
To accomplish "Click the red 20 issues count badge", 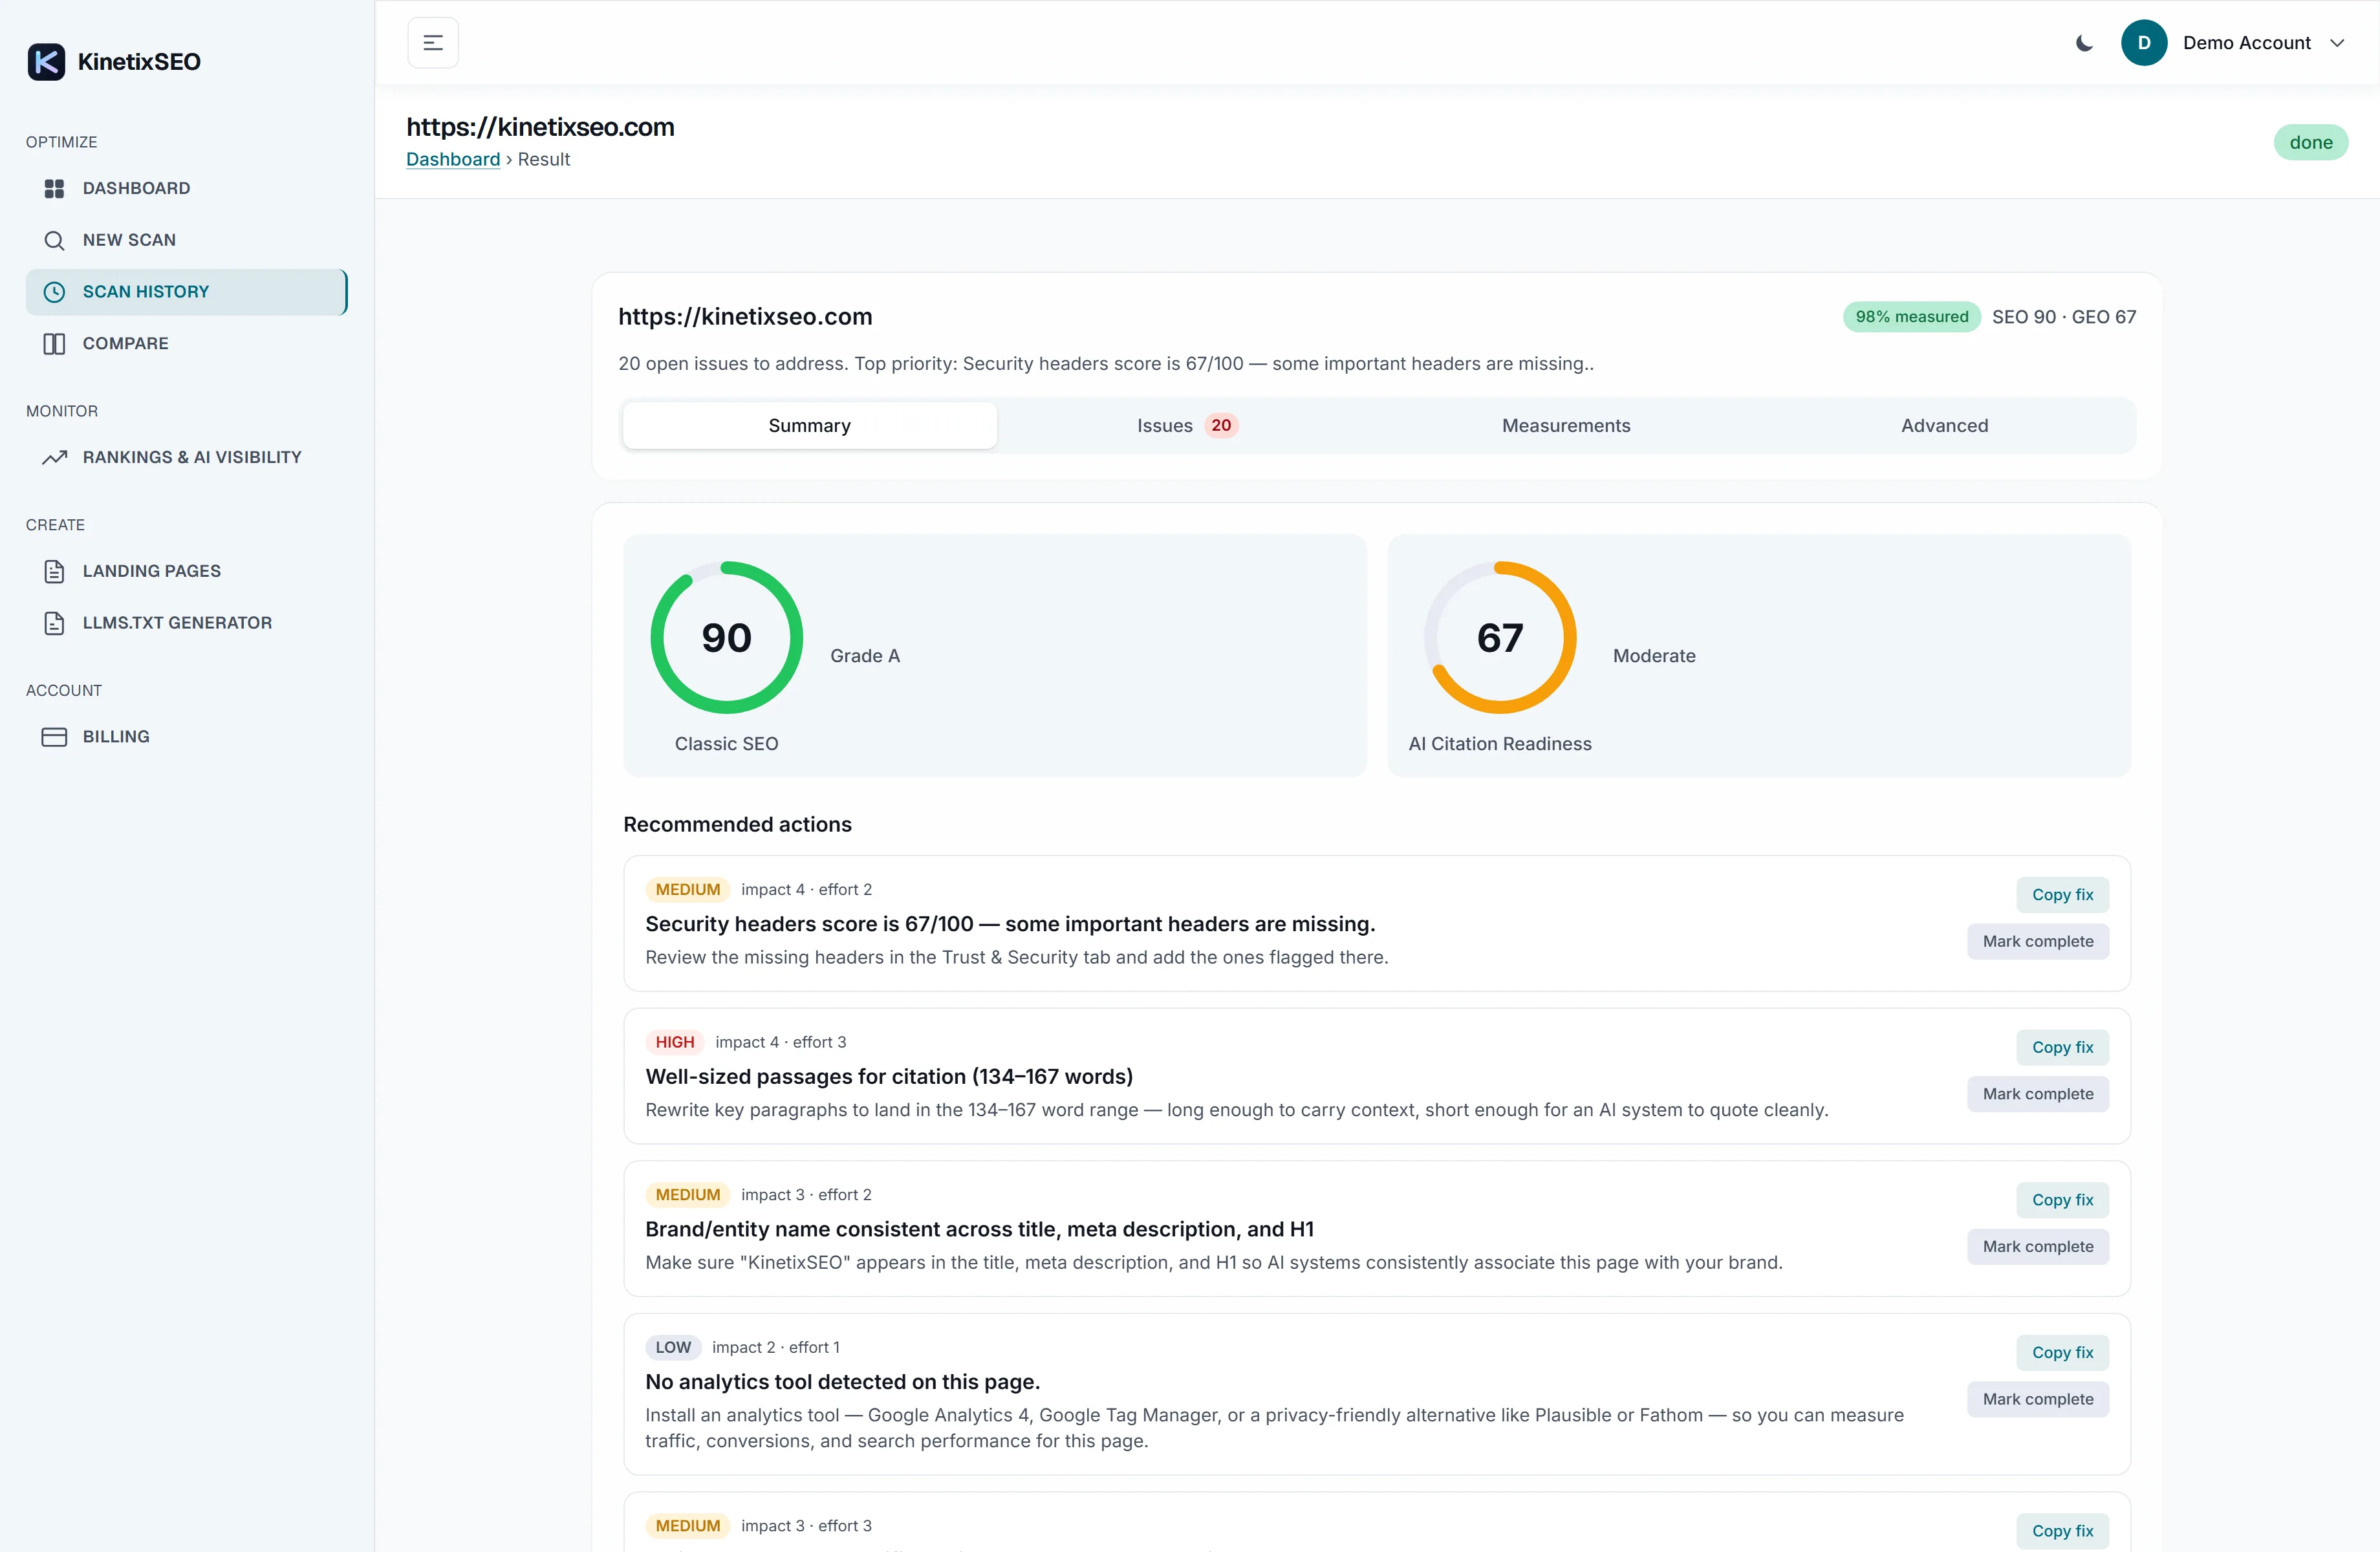I will [x=1221, y=426].
